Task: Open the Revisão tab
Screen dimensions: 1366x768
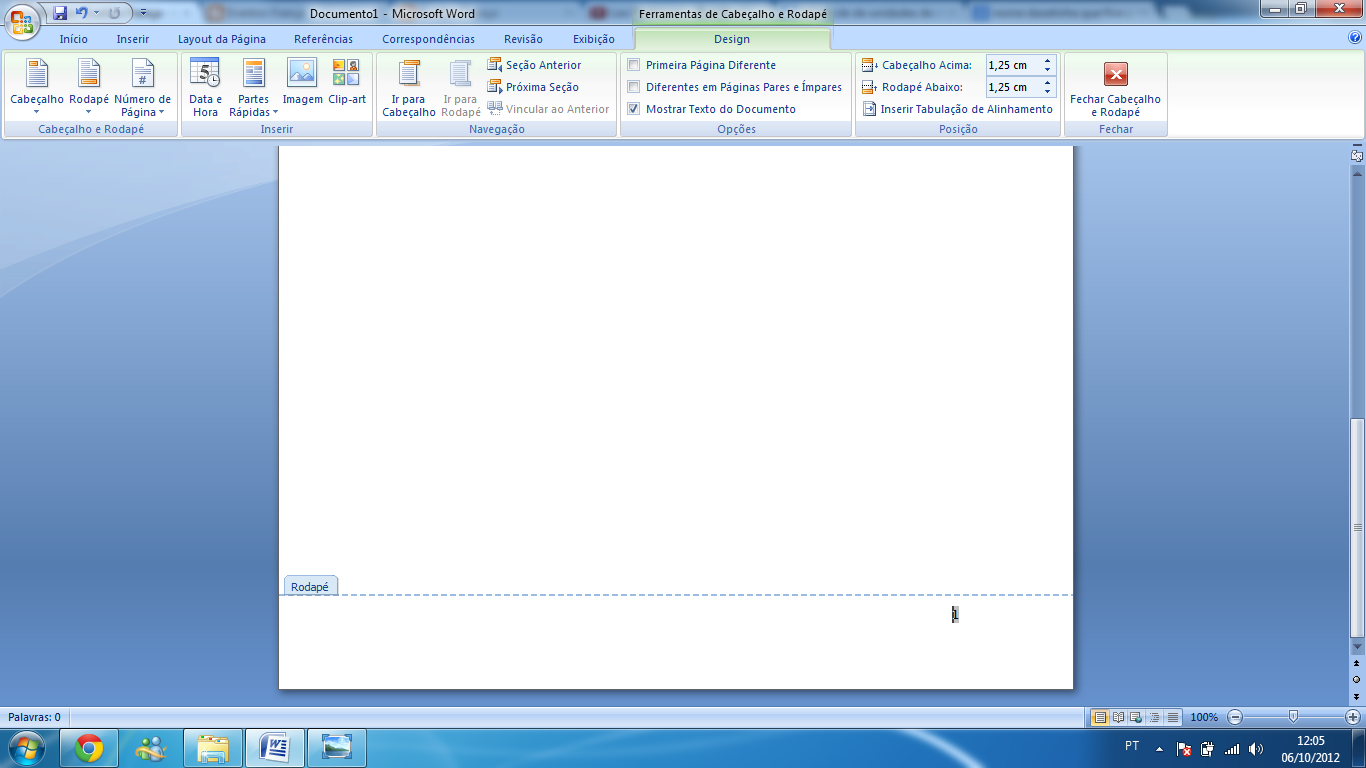Action: coord(523,39)
